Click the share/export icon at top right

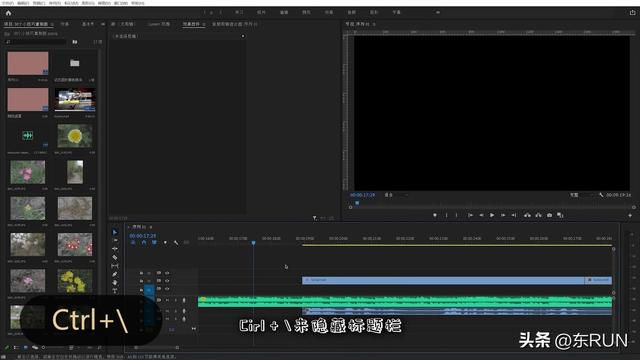632,13
